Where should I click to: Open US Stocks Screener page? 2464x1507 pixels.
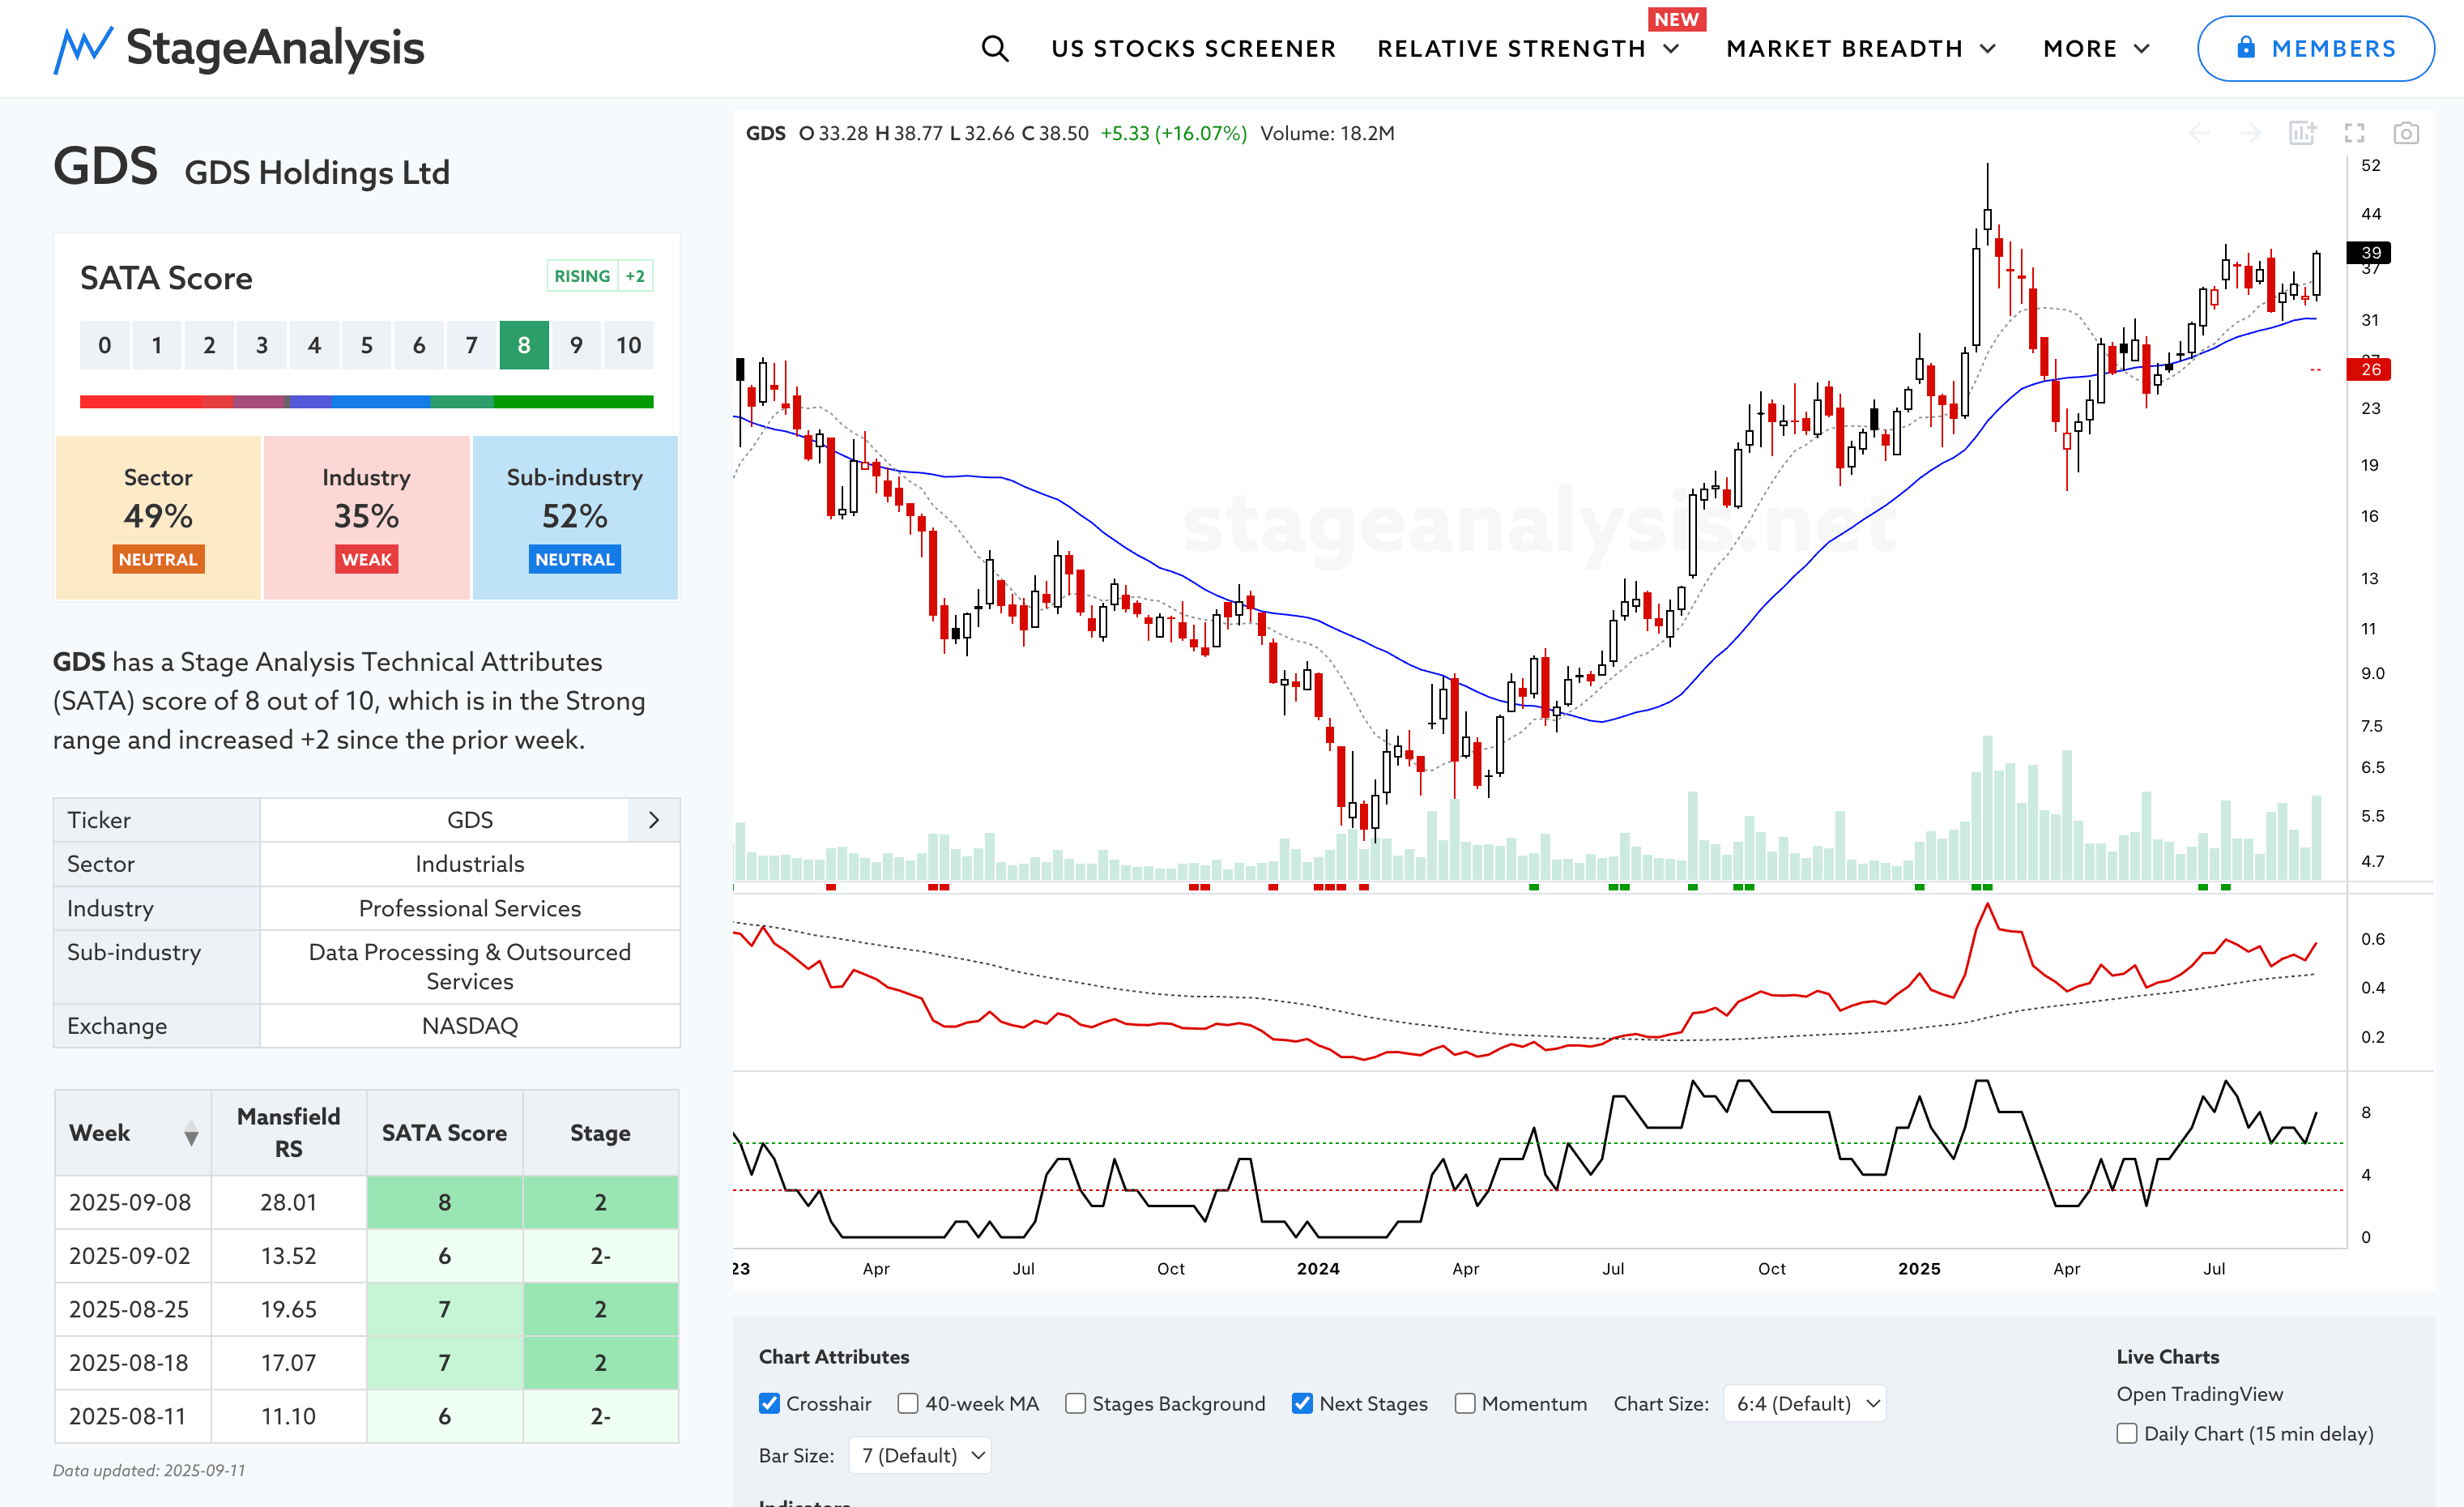(1193, 48)
